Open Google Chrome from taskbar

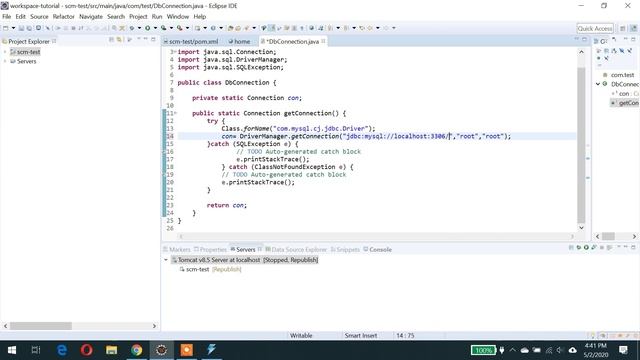point(137,350)
